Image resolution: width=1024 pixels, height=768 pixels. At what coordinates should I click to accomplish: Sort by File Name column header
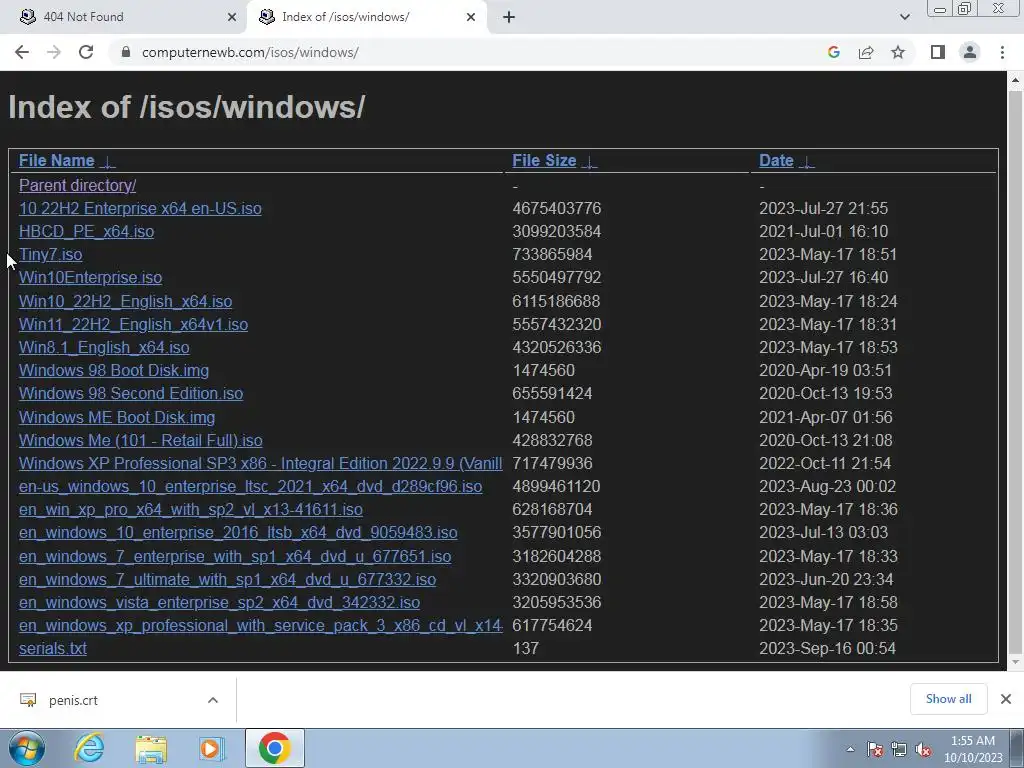pos(56,161)
